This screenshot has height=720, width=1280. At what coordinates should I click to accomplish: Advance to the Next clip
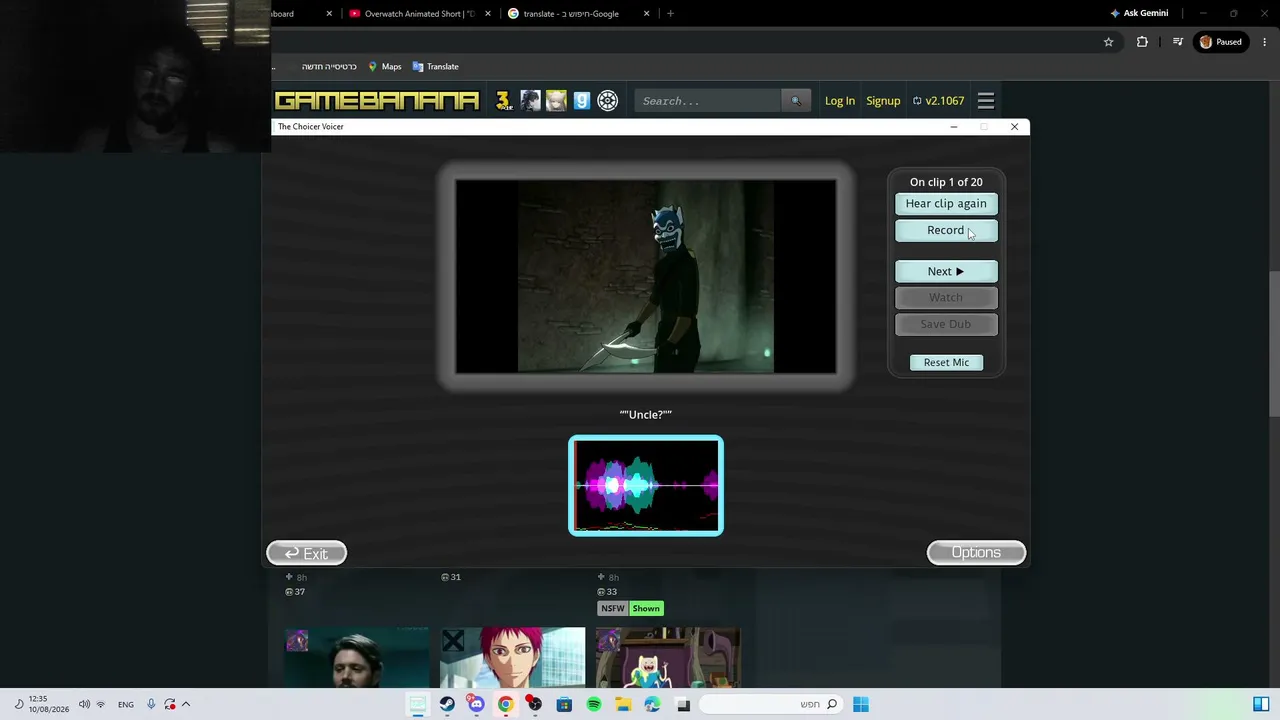tap(946, 272)
